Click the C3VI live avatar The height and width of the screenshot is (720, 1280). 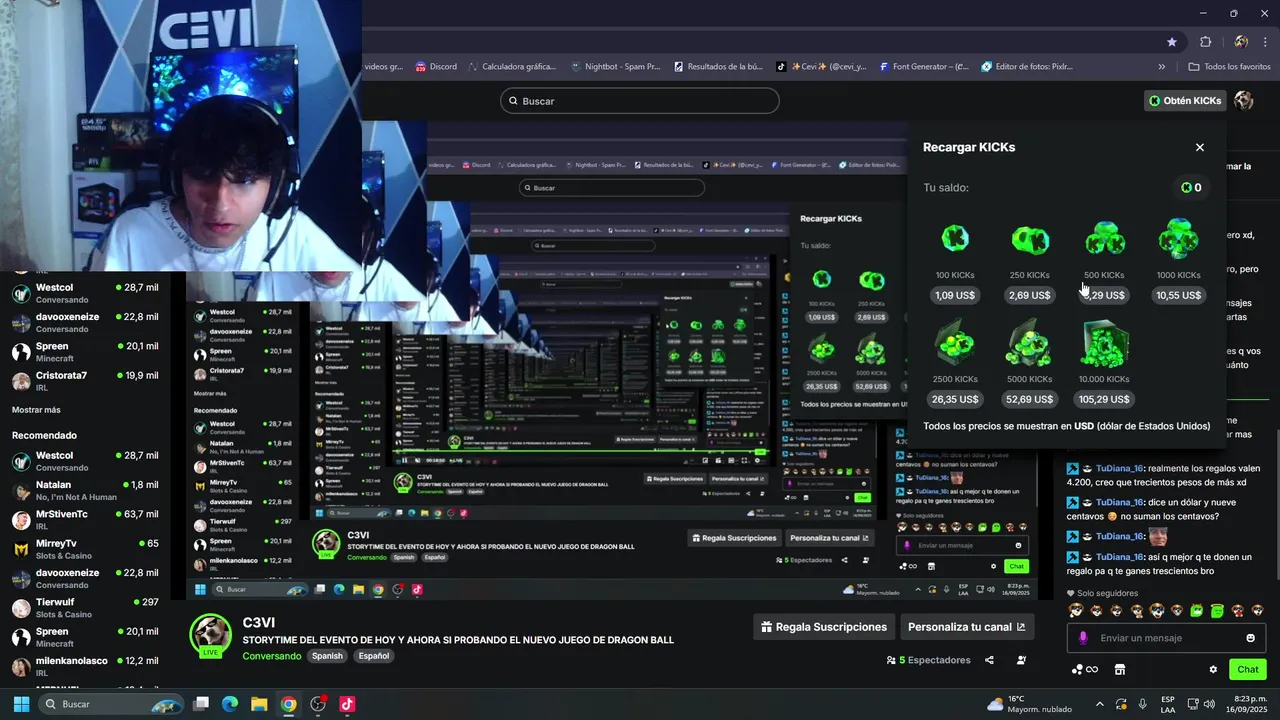211,636
